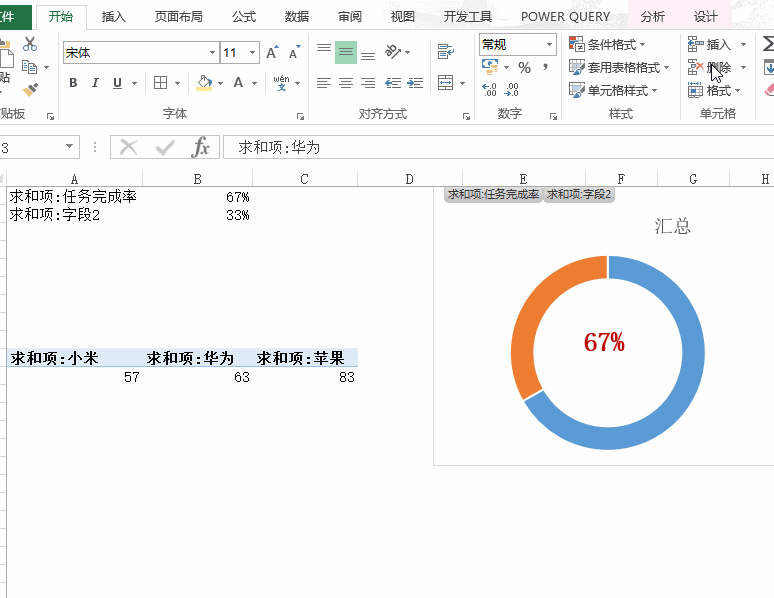Click the Wrap Text icon
The height and width of the screenshot is (598, 774).
[446, 52]
